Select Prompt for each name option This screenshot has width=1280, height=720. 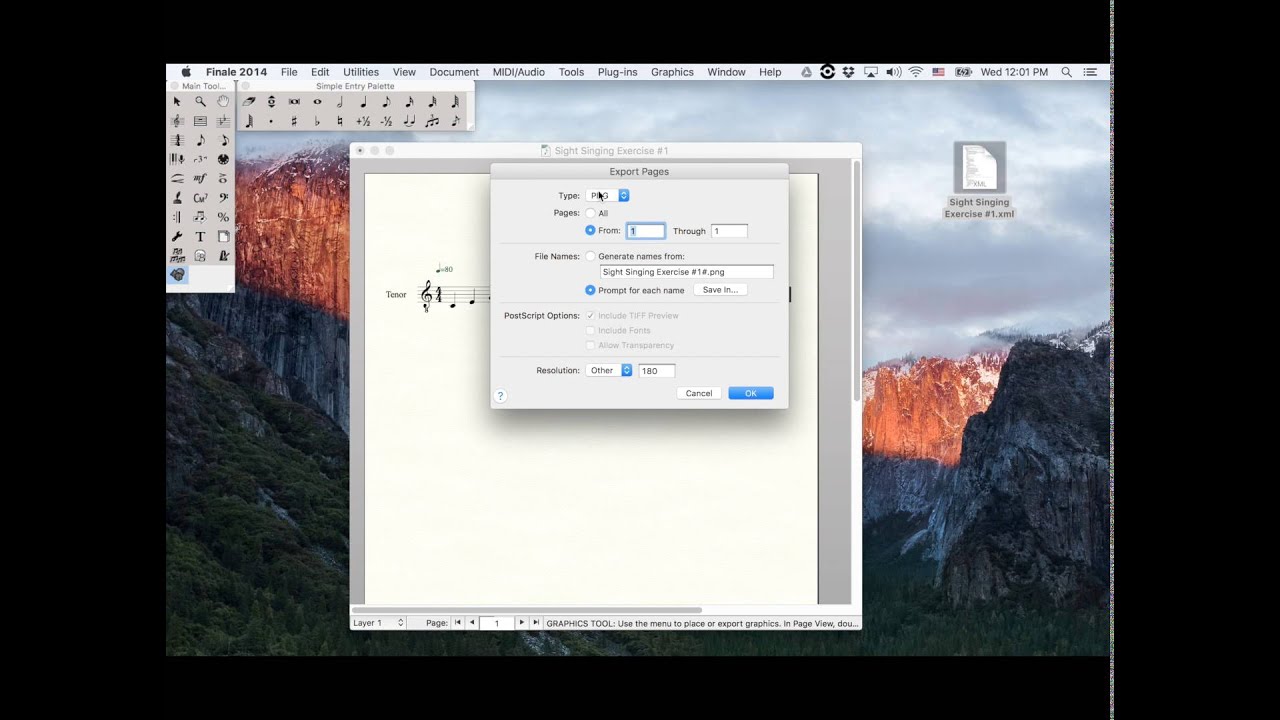click(x=590, y=290)
